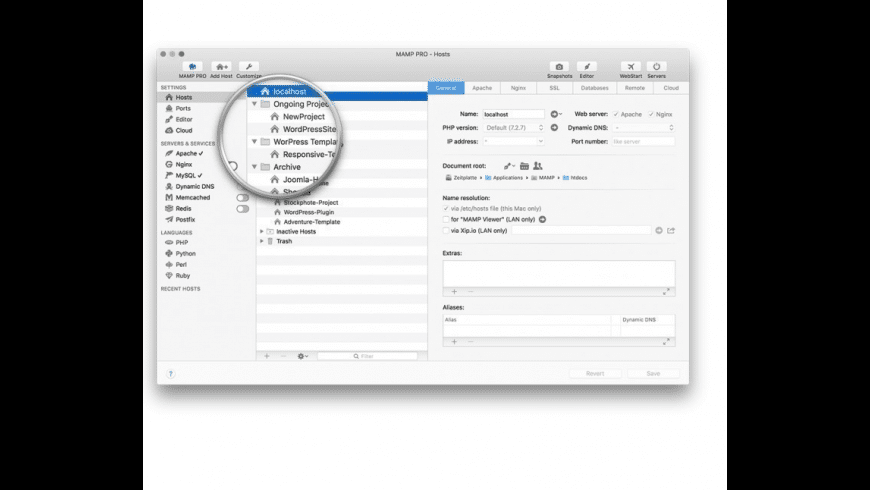Open the PHP version dropdown
This screenshot has width=870, height=490.
click(x=514, y=128)
